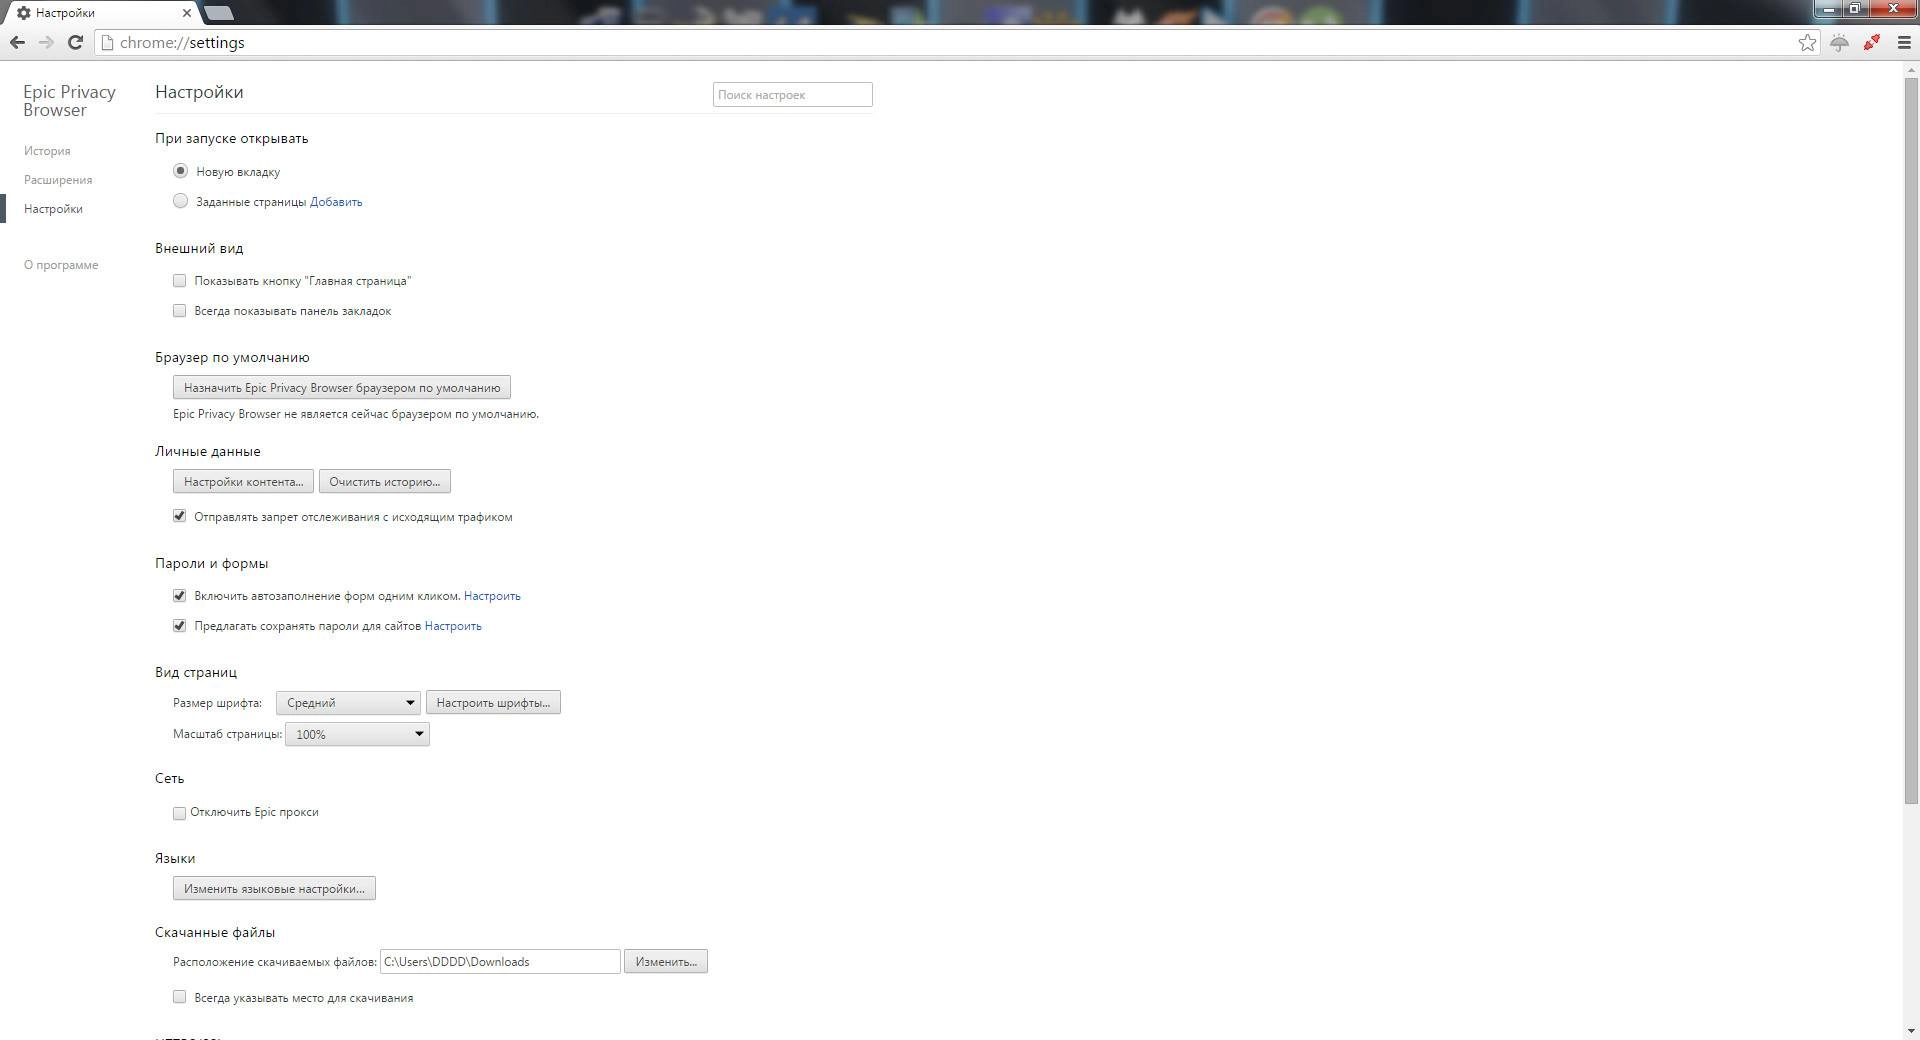
Task: Uncheck Включить автозаполнение форм checkbox
Action: tap(180, 595)
